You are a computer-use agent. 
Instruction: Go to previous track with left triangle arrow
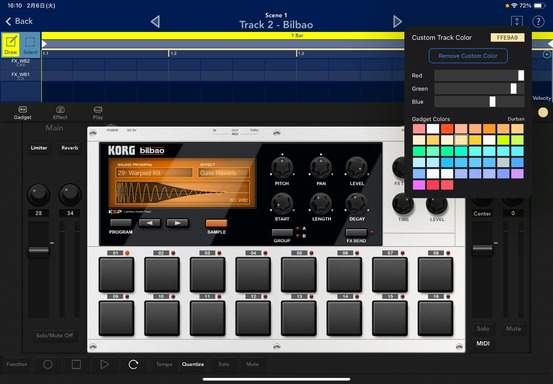point(155,22)
